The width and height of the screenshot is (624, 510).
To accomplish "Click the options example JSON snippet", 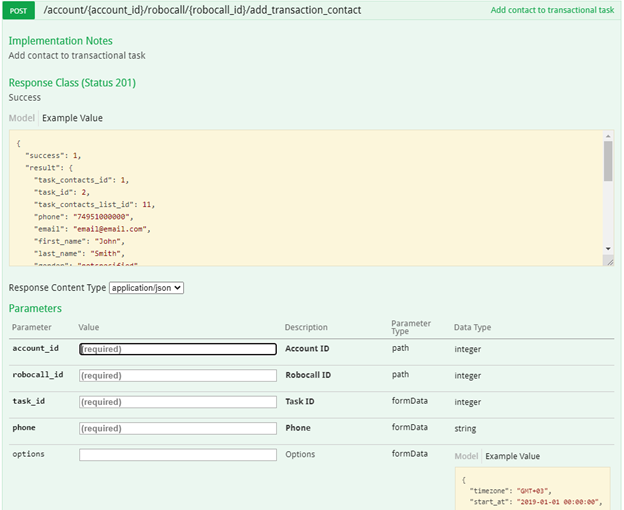I will coord(532,489).
